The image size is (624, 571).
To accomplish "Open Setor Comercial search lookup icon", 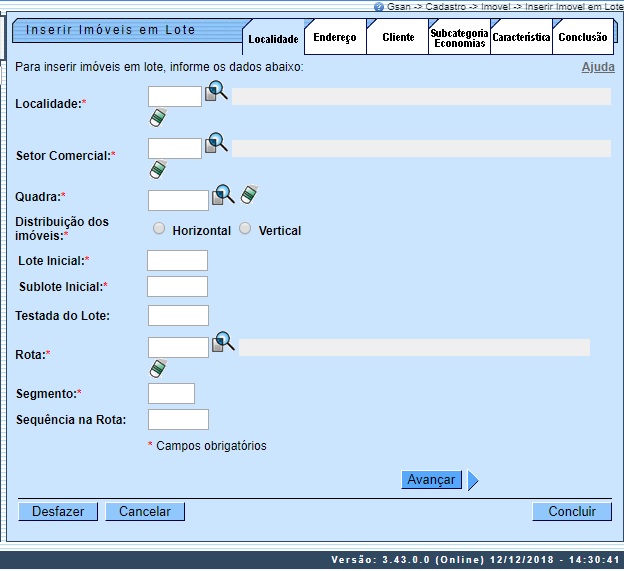I will tap(216, 144).
